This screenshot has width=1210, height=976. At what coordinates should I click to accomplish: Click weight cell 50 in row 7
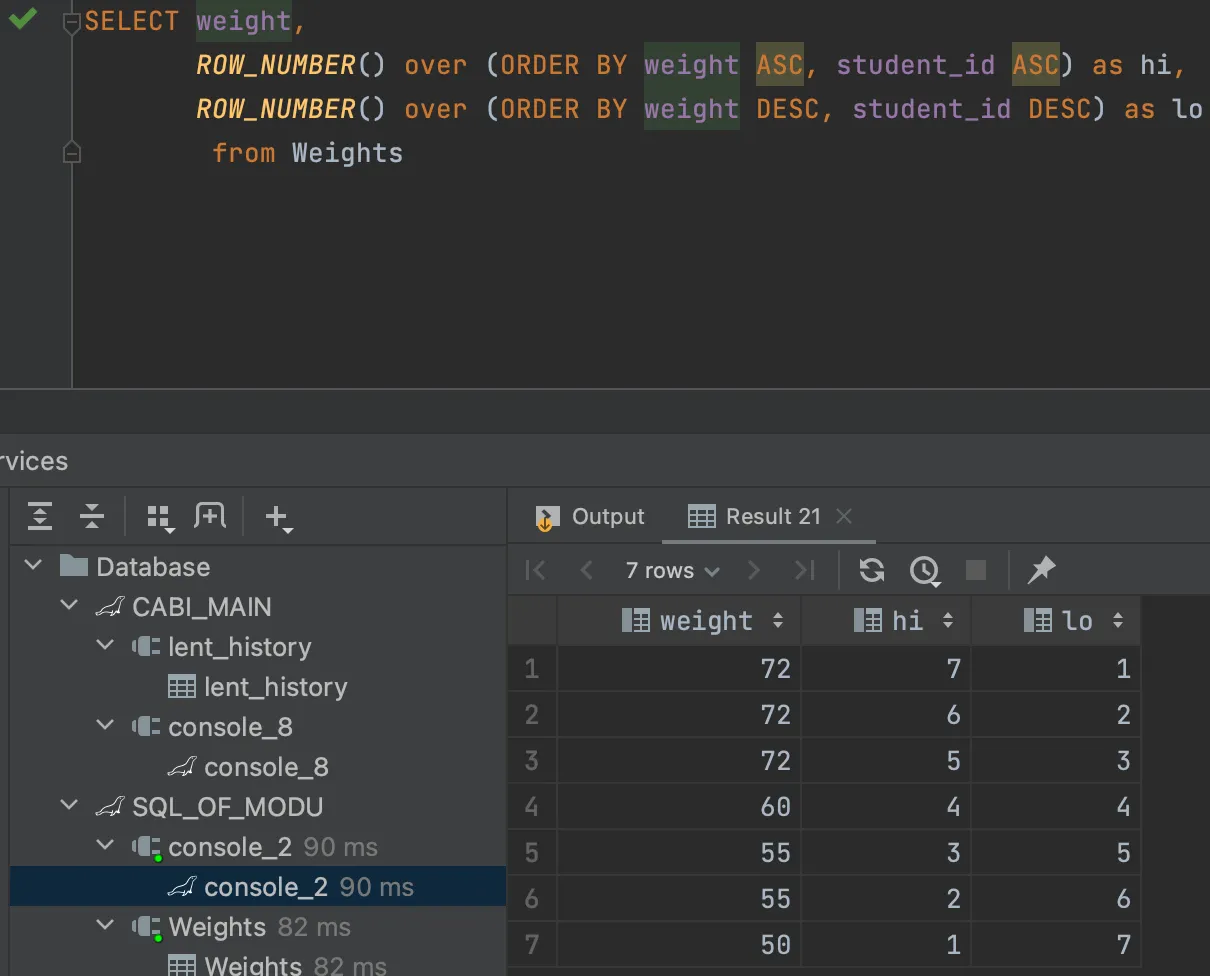[678, 944]
